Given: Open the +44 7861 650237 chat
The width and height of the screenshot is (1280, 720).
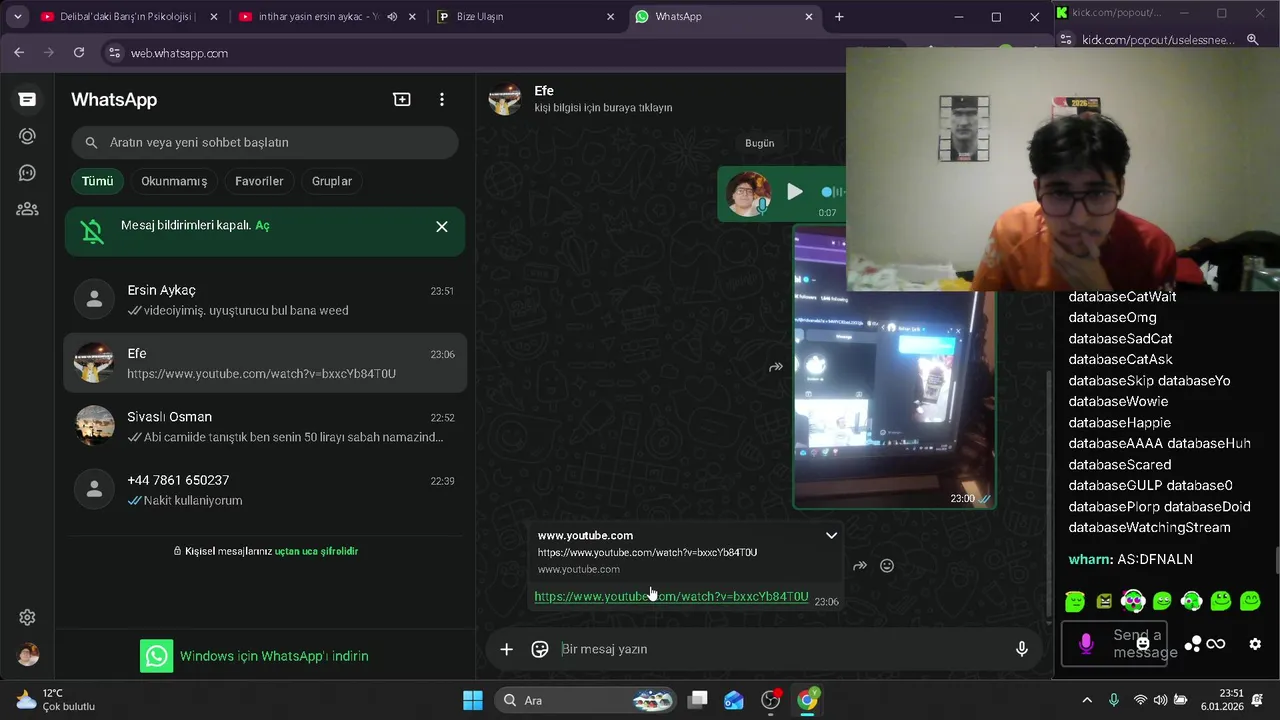Looking at the screenshot, I should click(x=265, y=490).
